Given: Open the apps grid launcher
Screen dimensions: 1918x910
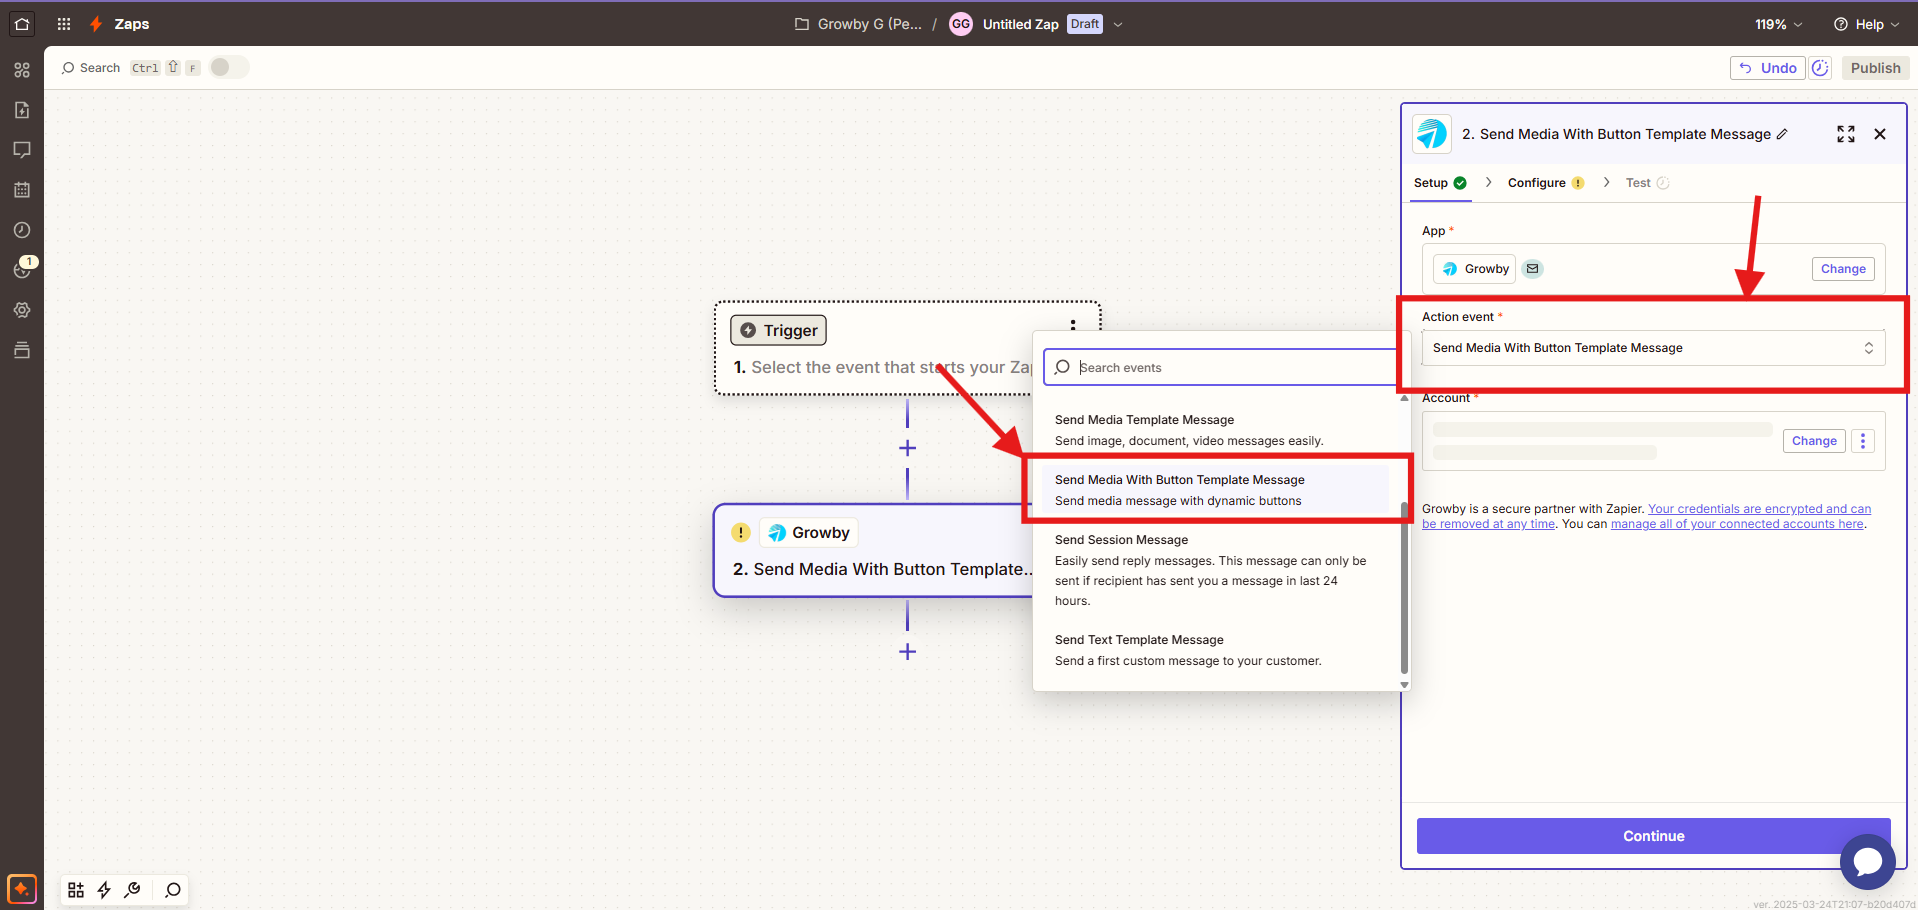Looking at the screenshot, I should coord(64,24).
